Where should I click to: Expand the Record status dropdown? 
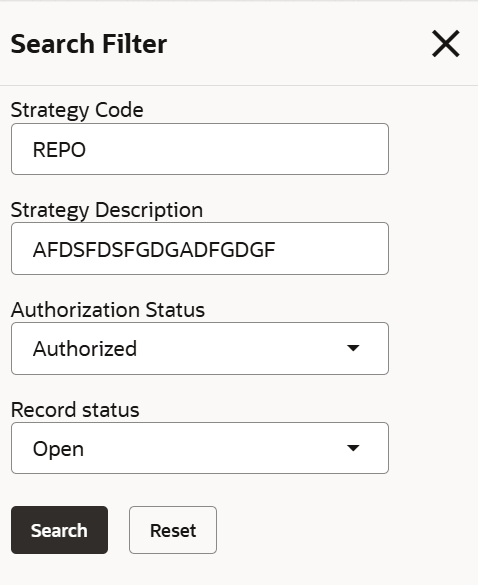click(200, 448)
